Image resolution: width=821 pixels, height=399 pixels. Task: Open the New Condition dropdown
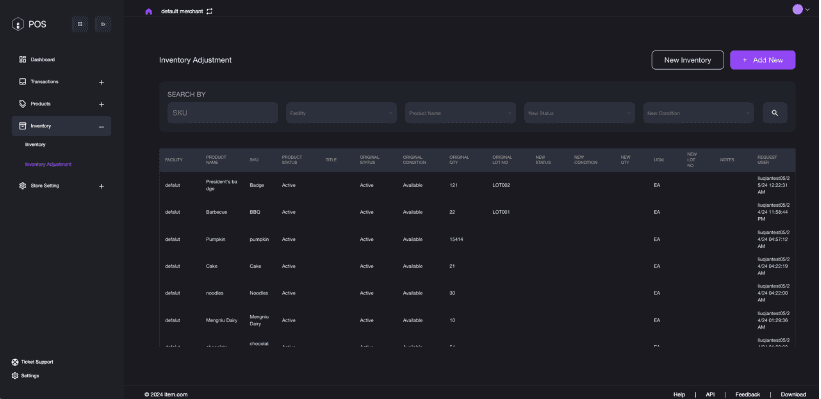click(698, 113)
